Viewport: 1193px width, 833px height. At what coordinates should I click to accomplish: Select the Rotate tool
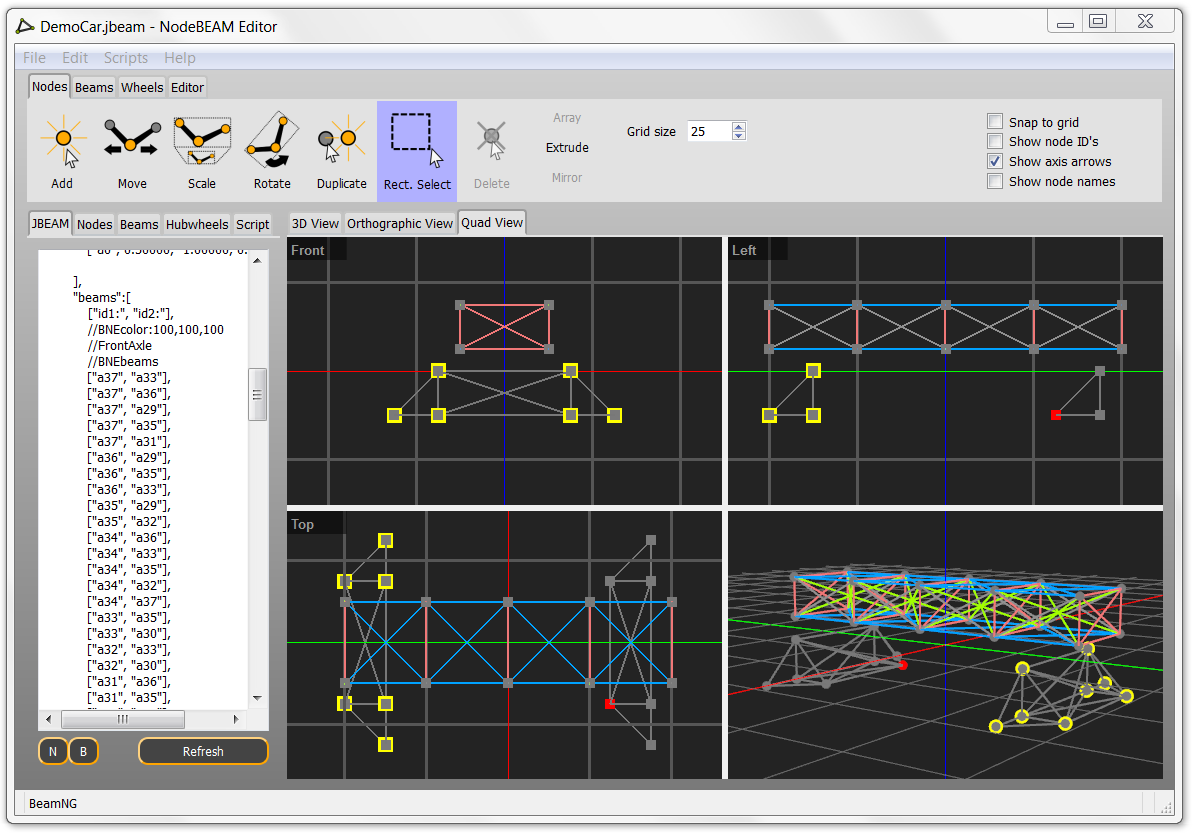(272, 151)
